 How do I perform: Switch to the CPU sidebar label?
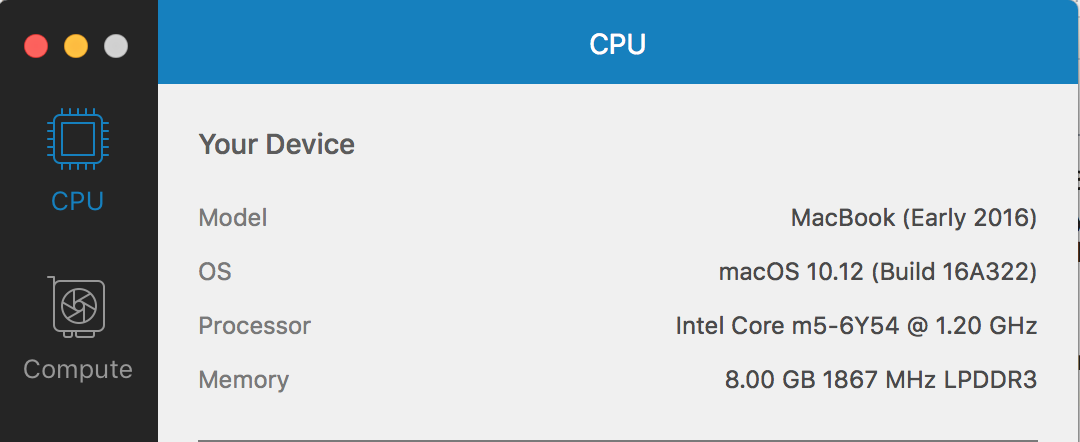pyautogui.click(x=77, y=201)
